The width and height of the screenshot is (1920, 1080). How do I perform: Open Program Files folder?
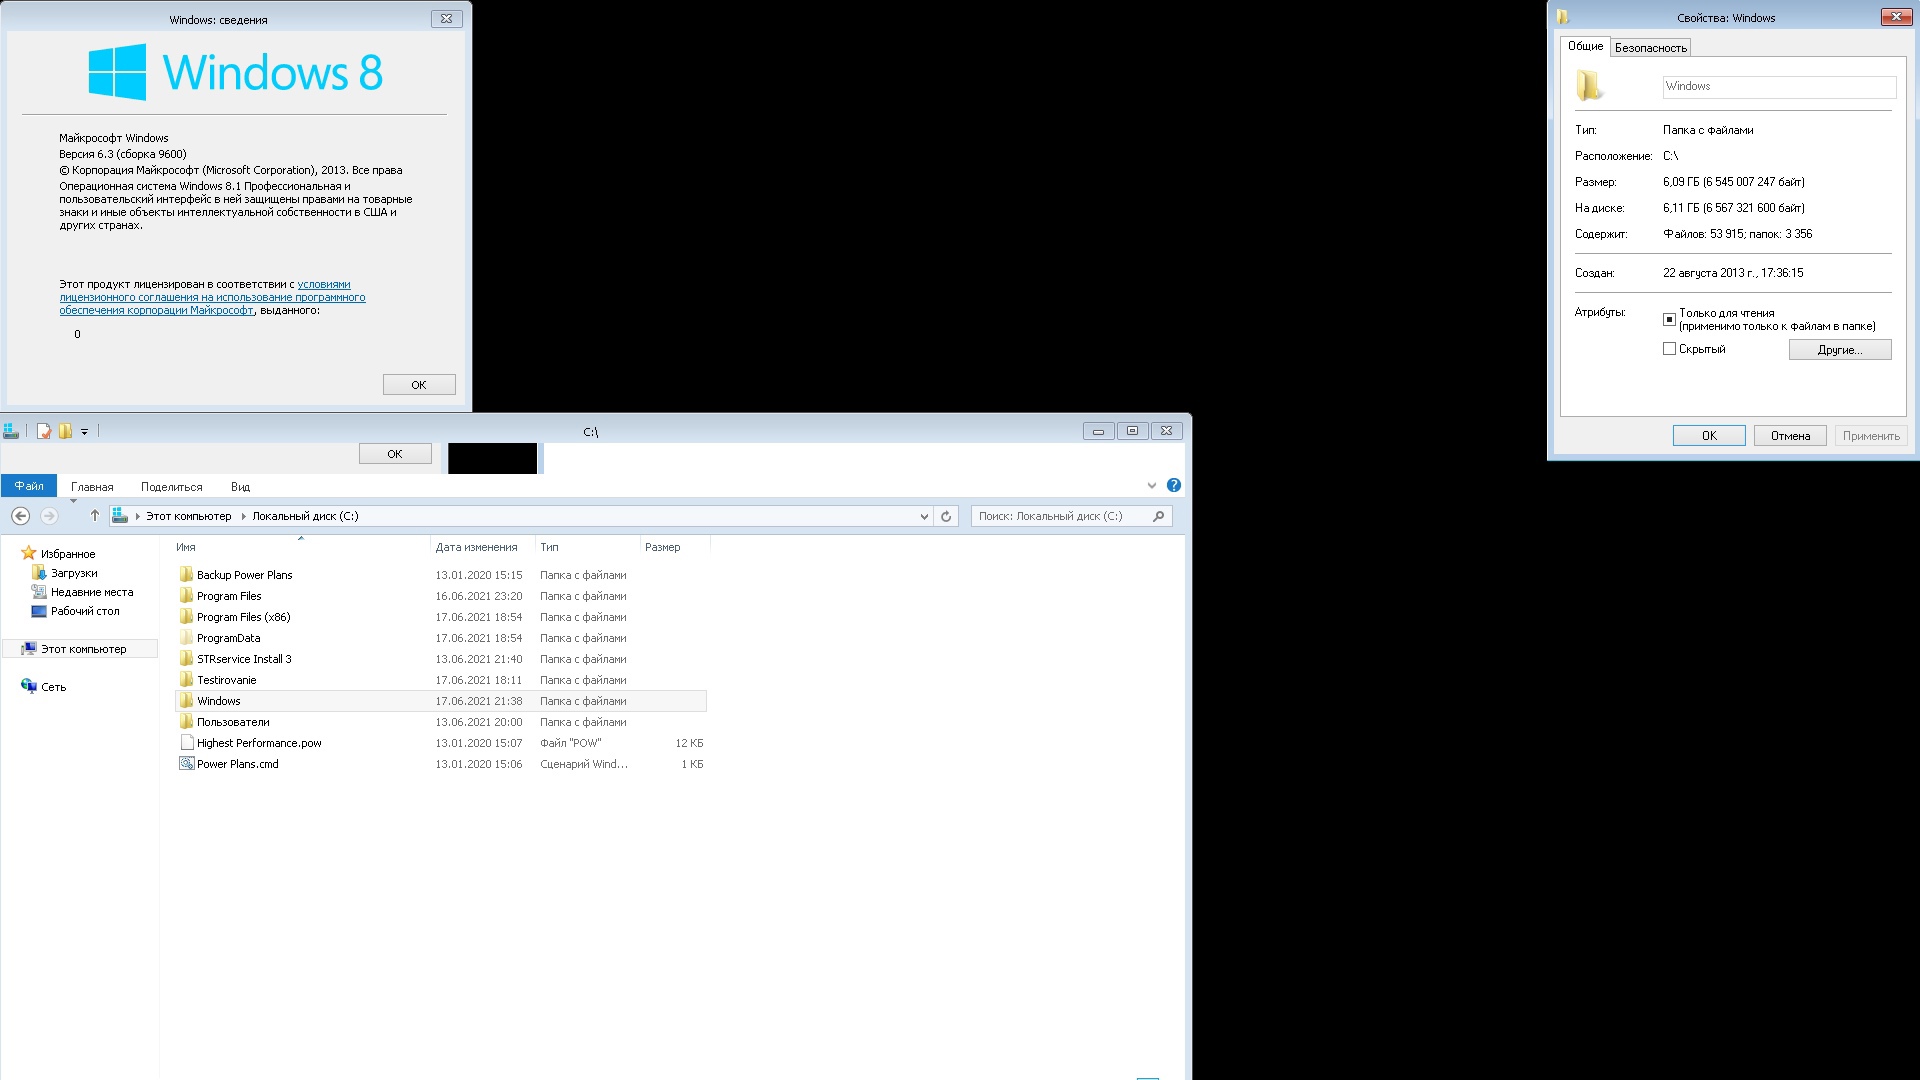[x=229, y=595]
